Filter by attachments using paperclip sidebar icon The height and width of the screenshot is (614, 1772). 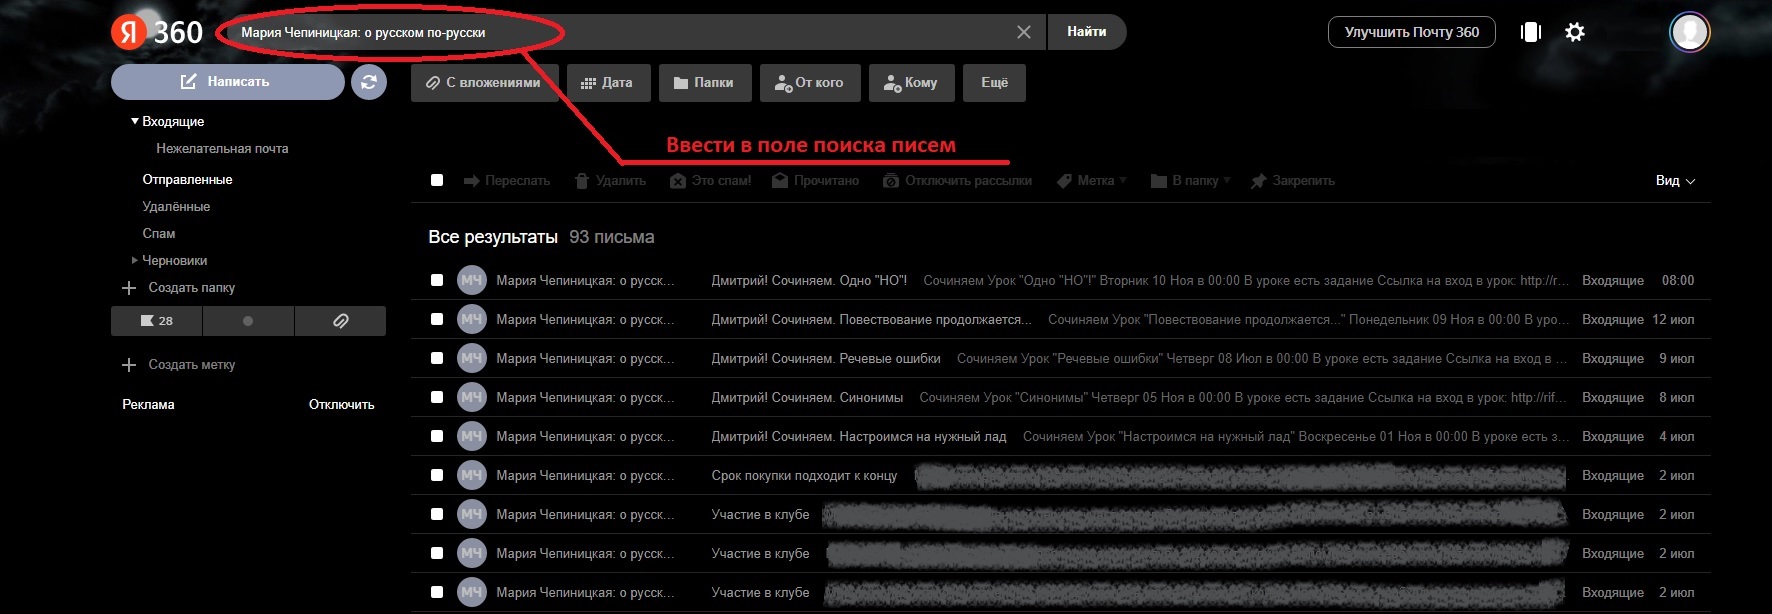tap(340, 321)
